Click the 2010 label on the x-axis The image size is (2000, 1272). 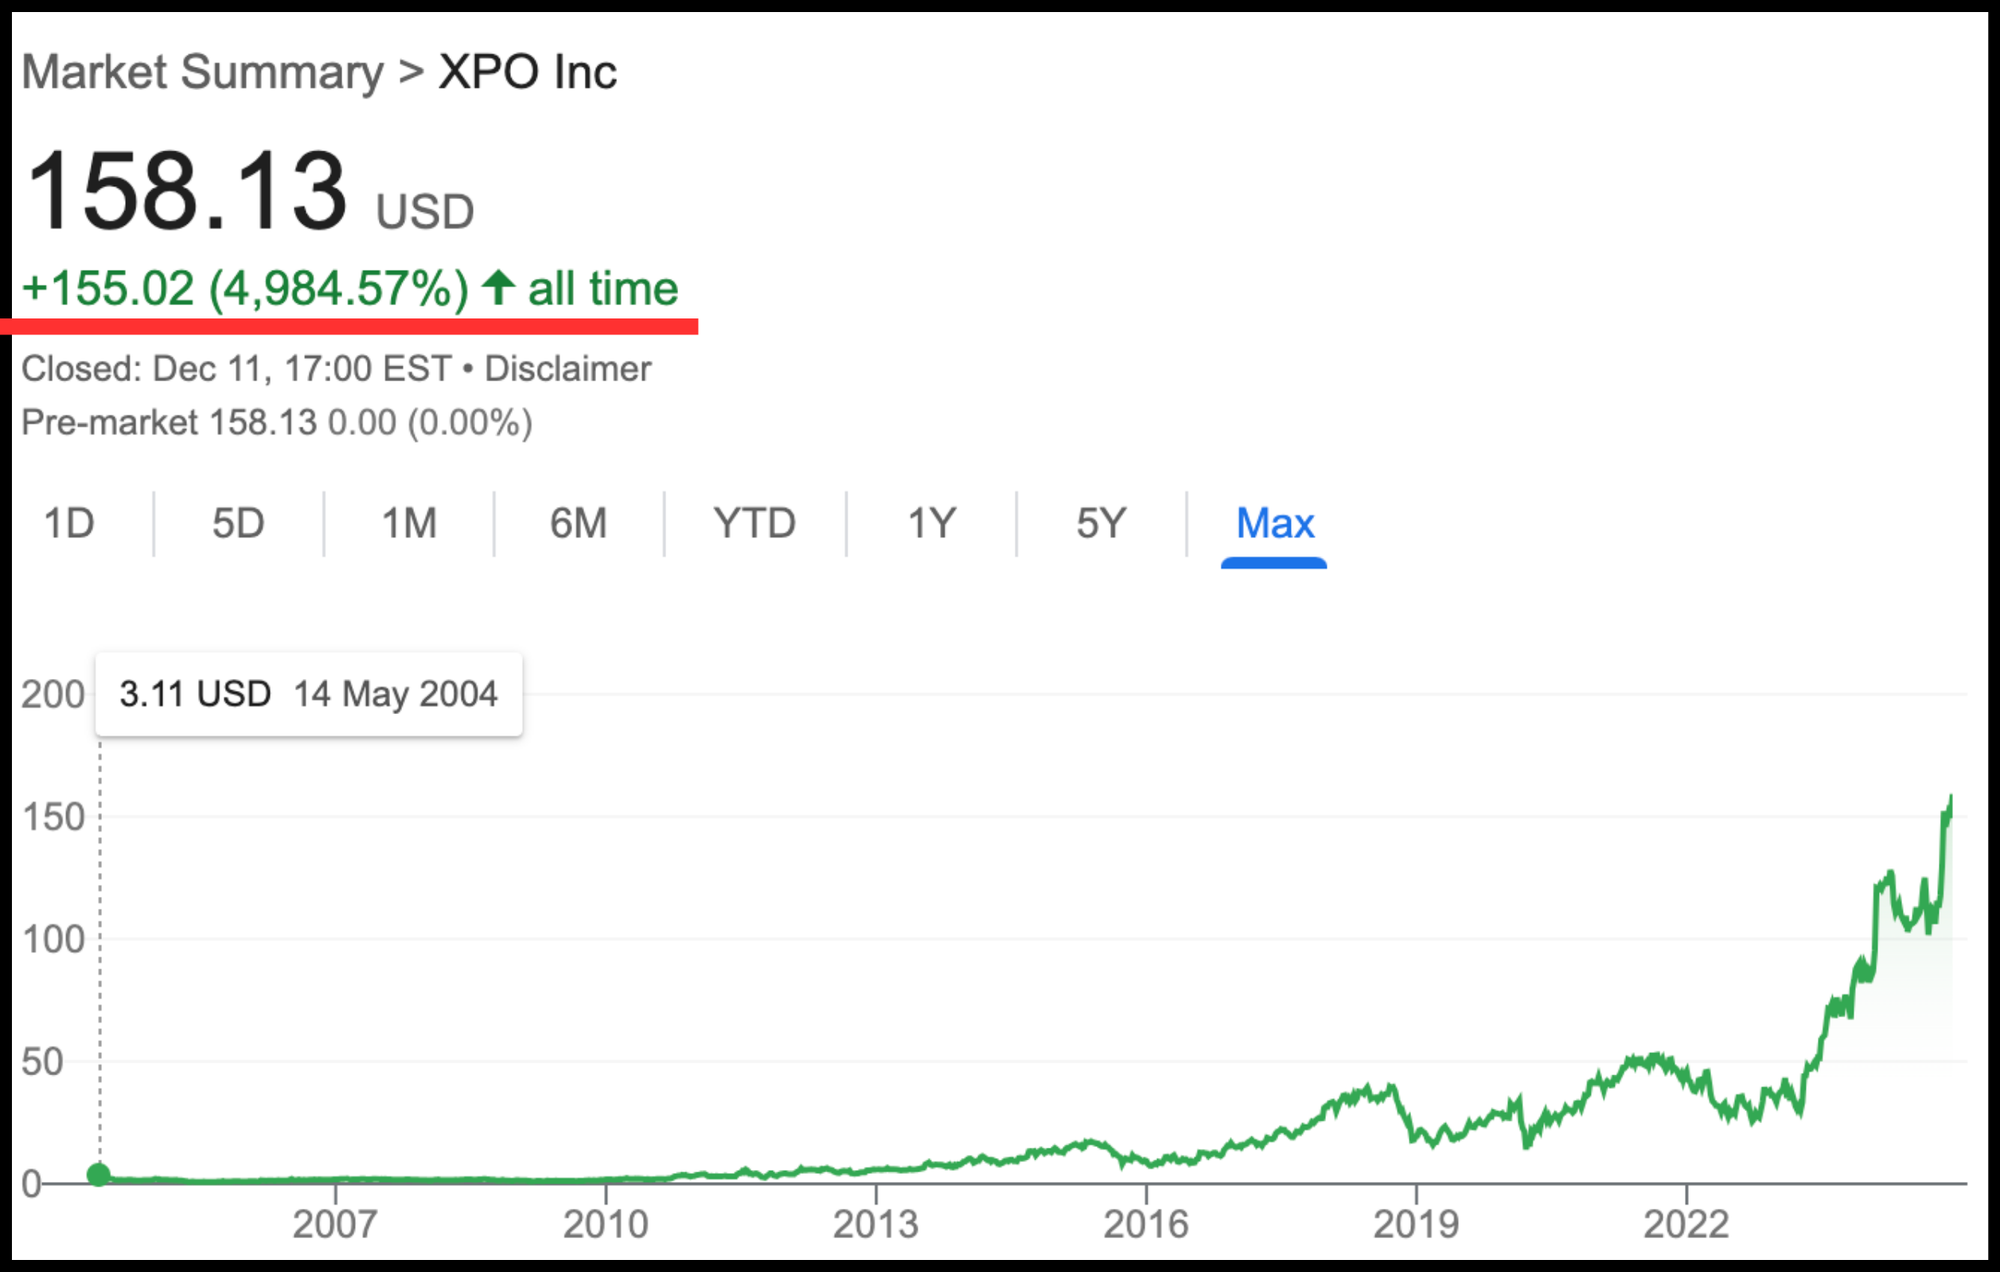click(605, 1224)
